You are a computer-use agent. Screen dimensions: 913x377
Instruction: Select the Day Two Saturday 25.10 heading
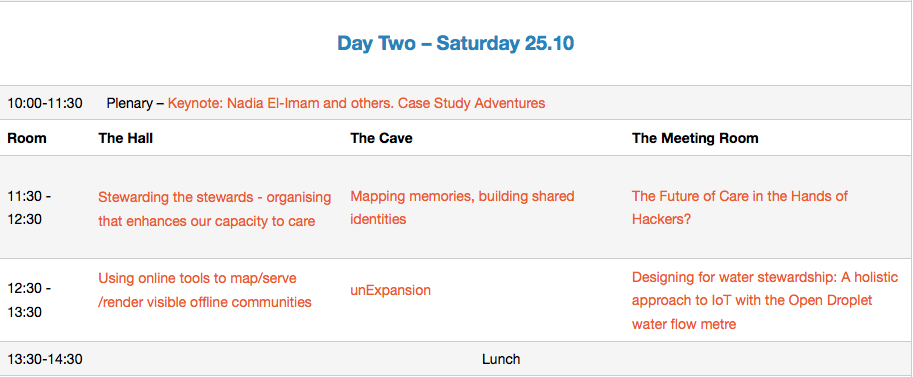pos(455,44)
